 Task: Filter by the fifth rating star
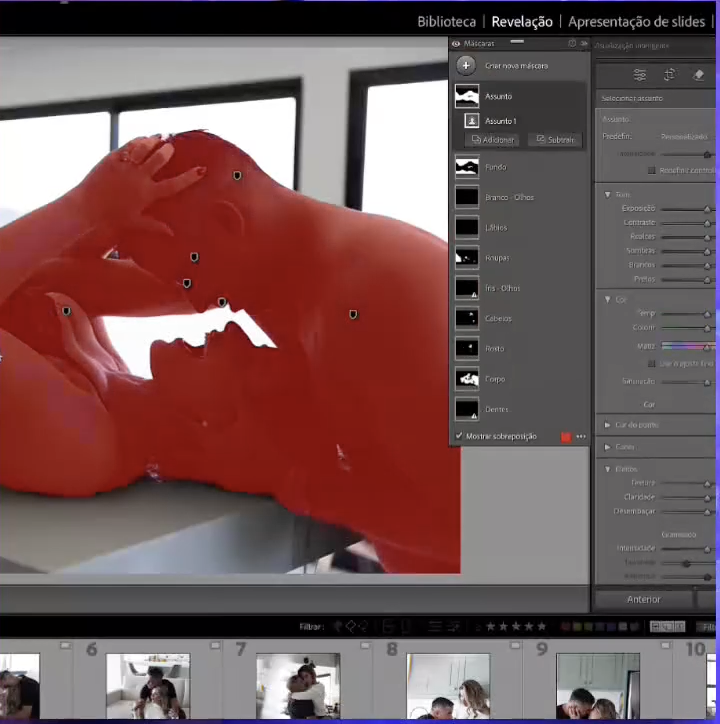click(x=541, y=627)
